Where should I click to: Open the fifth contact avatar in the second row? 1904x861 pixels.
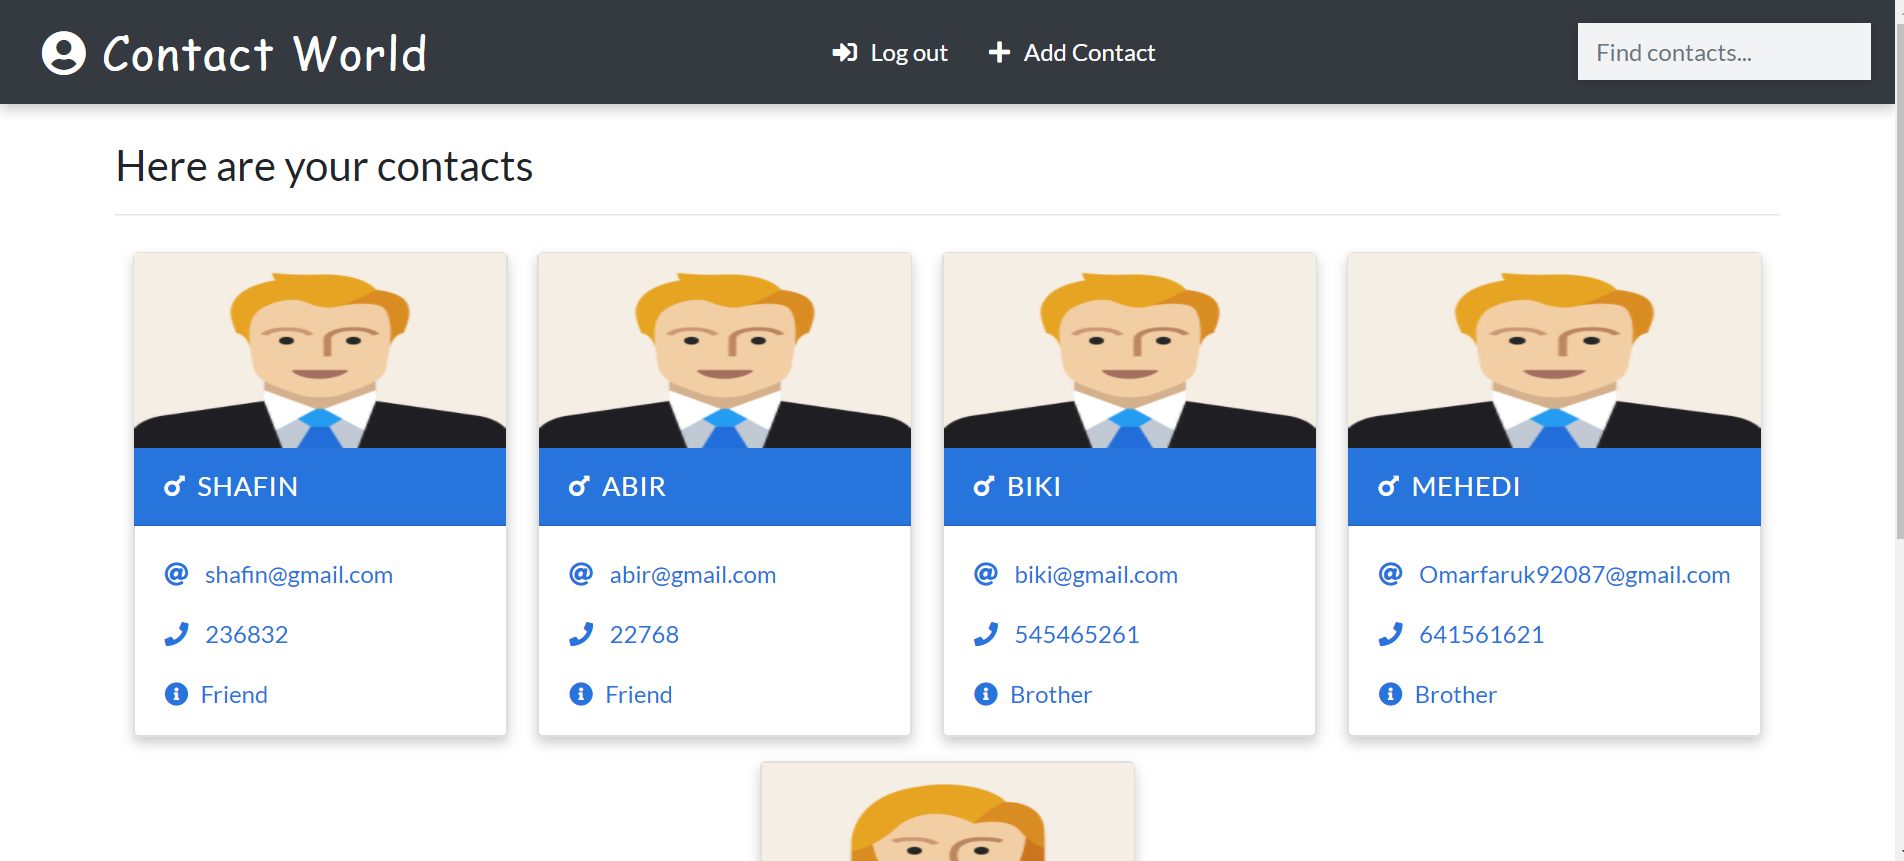click(947, 812)
